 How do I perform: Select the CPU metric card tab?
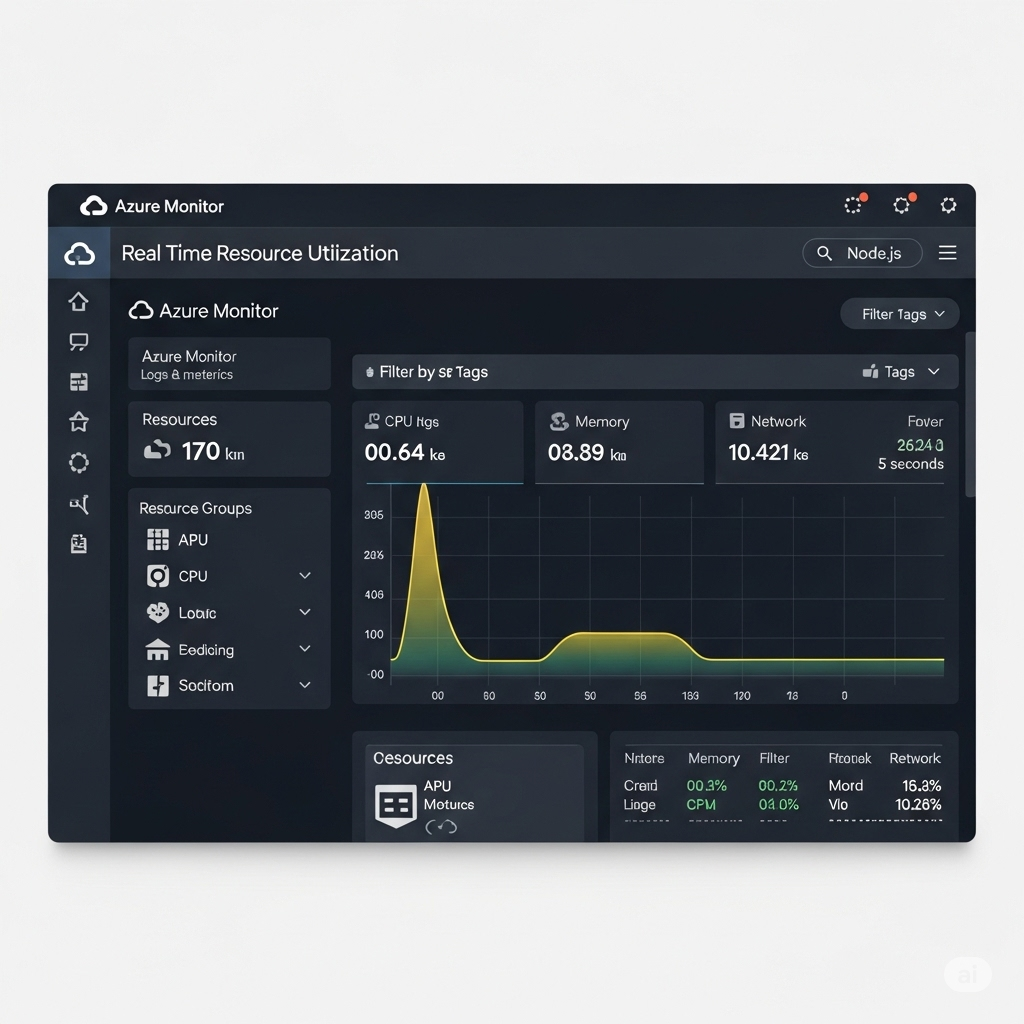click(x=438, y=442)
